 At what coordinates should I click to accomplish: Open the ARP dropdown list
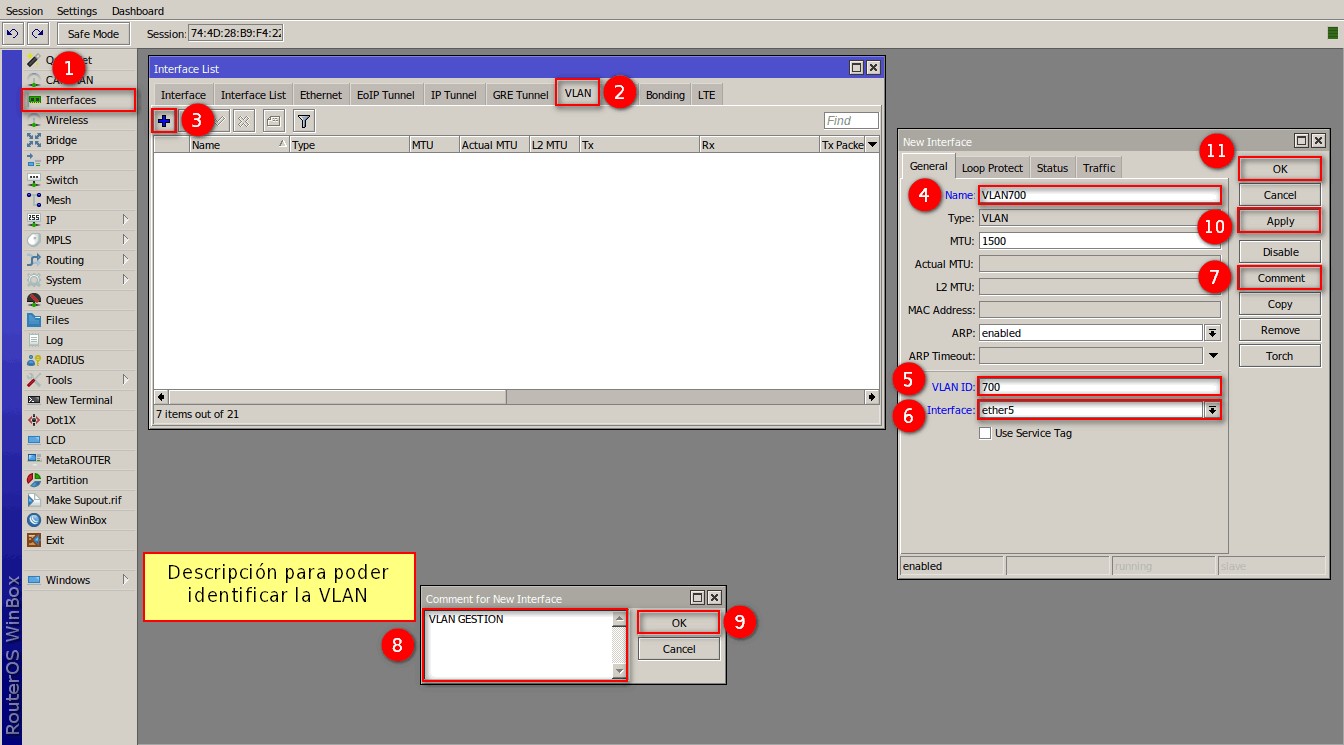(1213, 333)
